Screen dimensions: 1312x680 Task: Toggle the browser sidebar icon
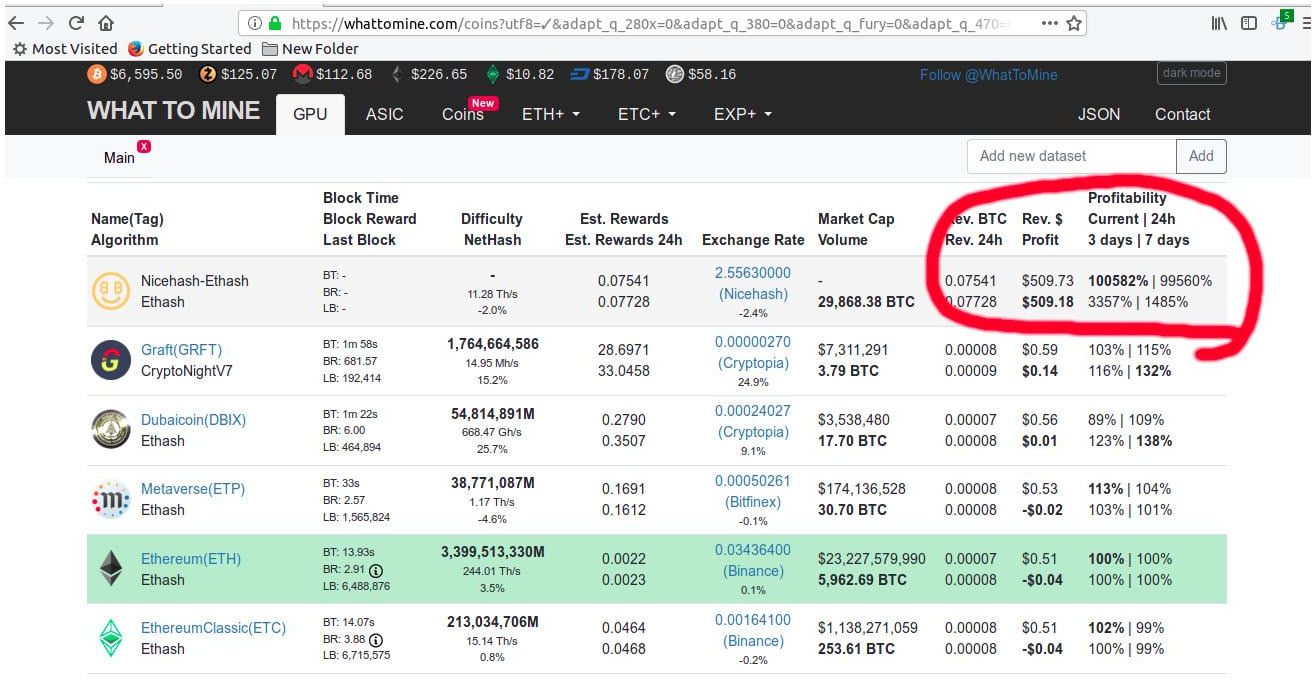point(1249,23)
